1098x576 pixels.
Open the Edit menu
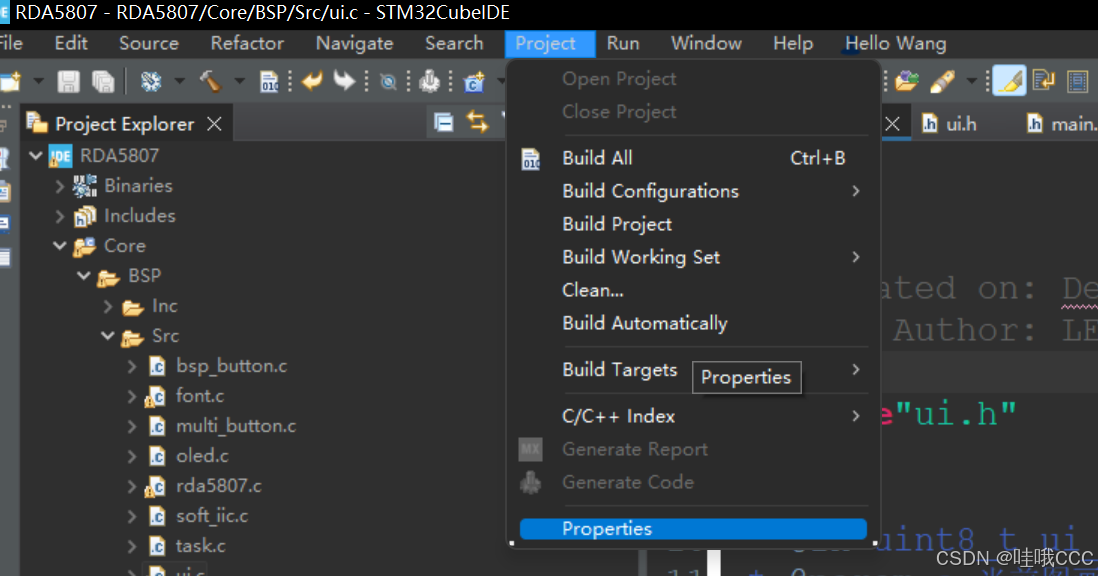pos(71,43)
